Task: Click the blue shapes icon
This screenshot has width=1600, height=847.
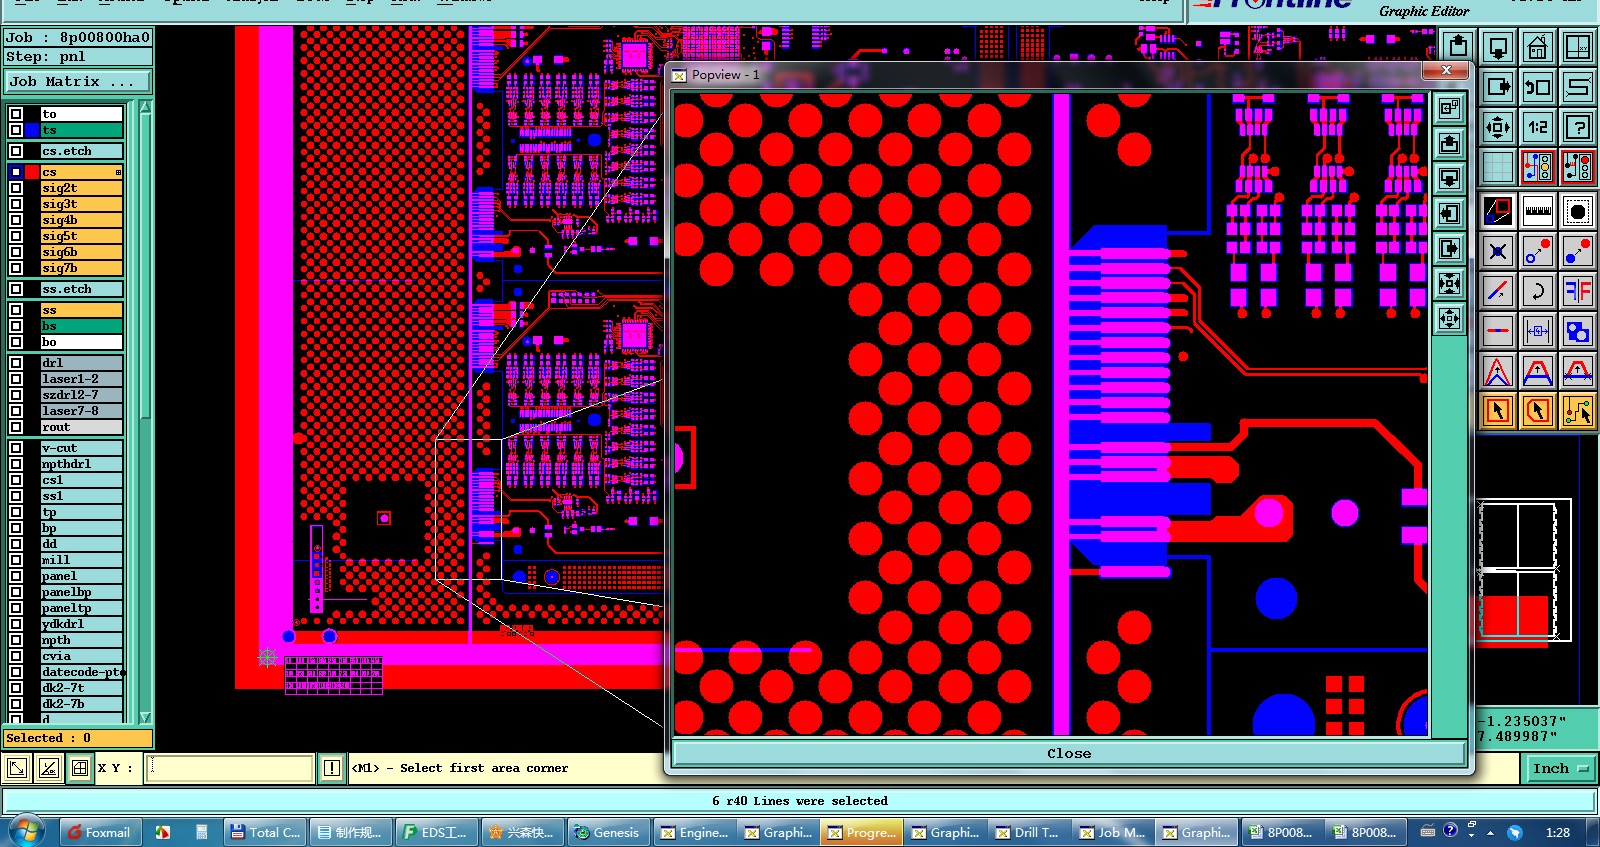Action: click(x=1578, y=331)
